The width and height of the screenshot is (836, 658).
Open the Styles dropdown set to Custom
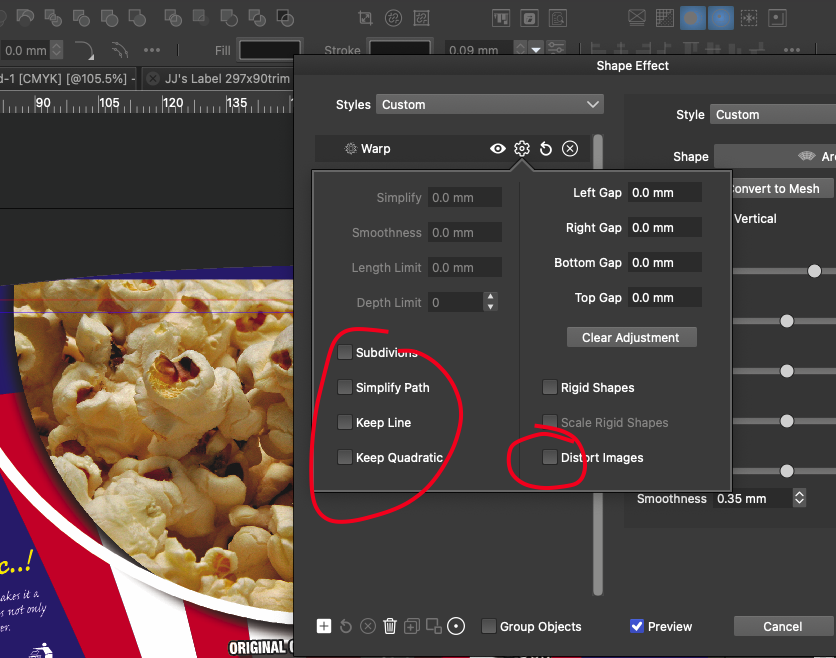tap(490, 105)
